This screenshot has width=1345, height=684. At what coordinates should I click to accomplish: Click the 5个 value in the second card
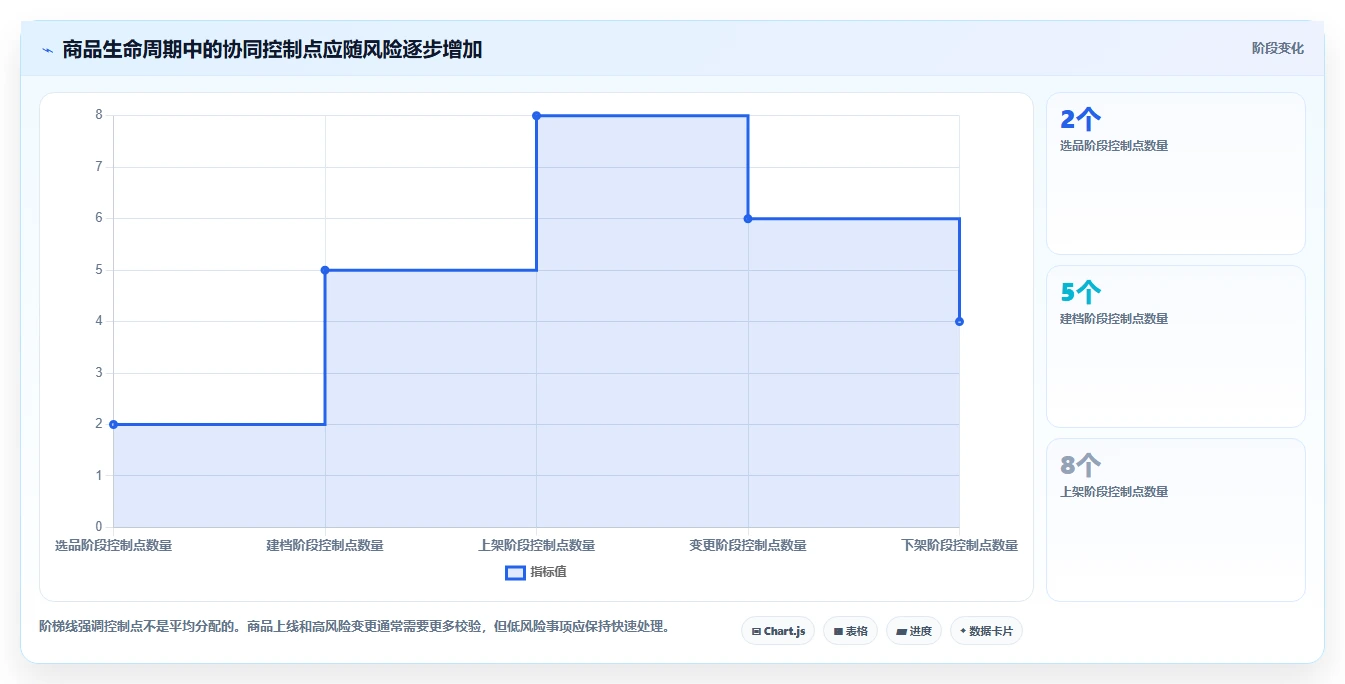[1080, 292]
